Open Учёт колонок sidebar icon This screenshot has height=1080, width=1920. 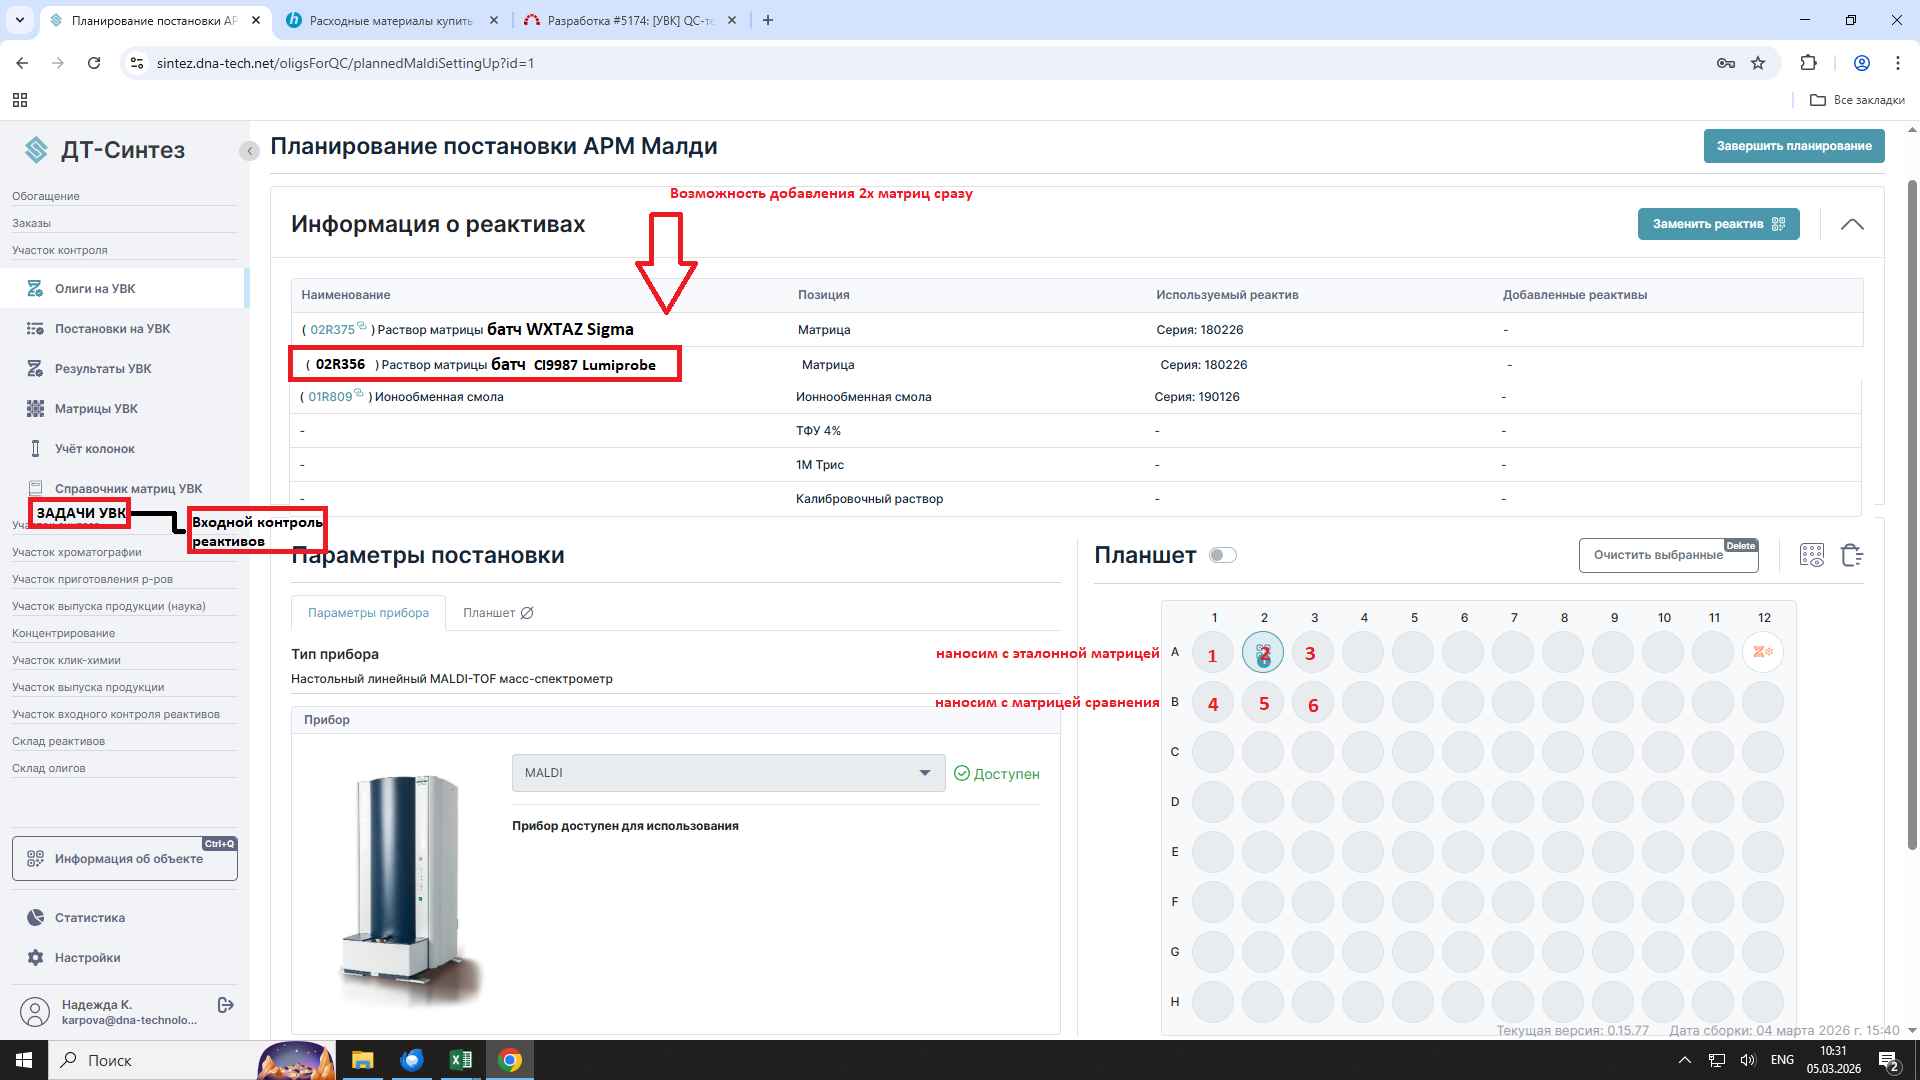click(35, 449)
